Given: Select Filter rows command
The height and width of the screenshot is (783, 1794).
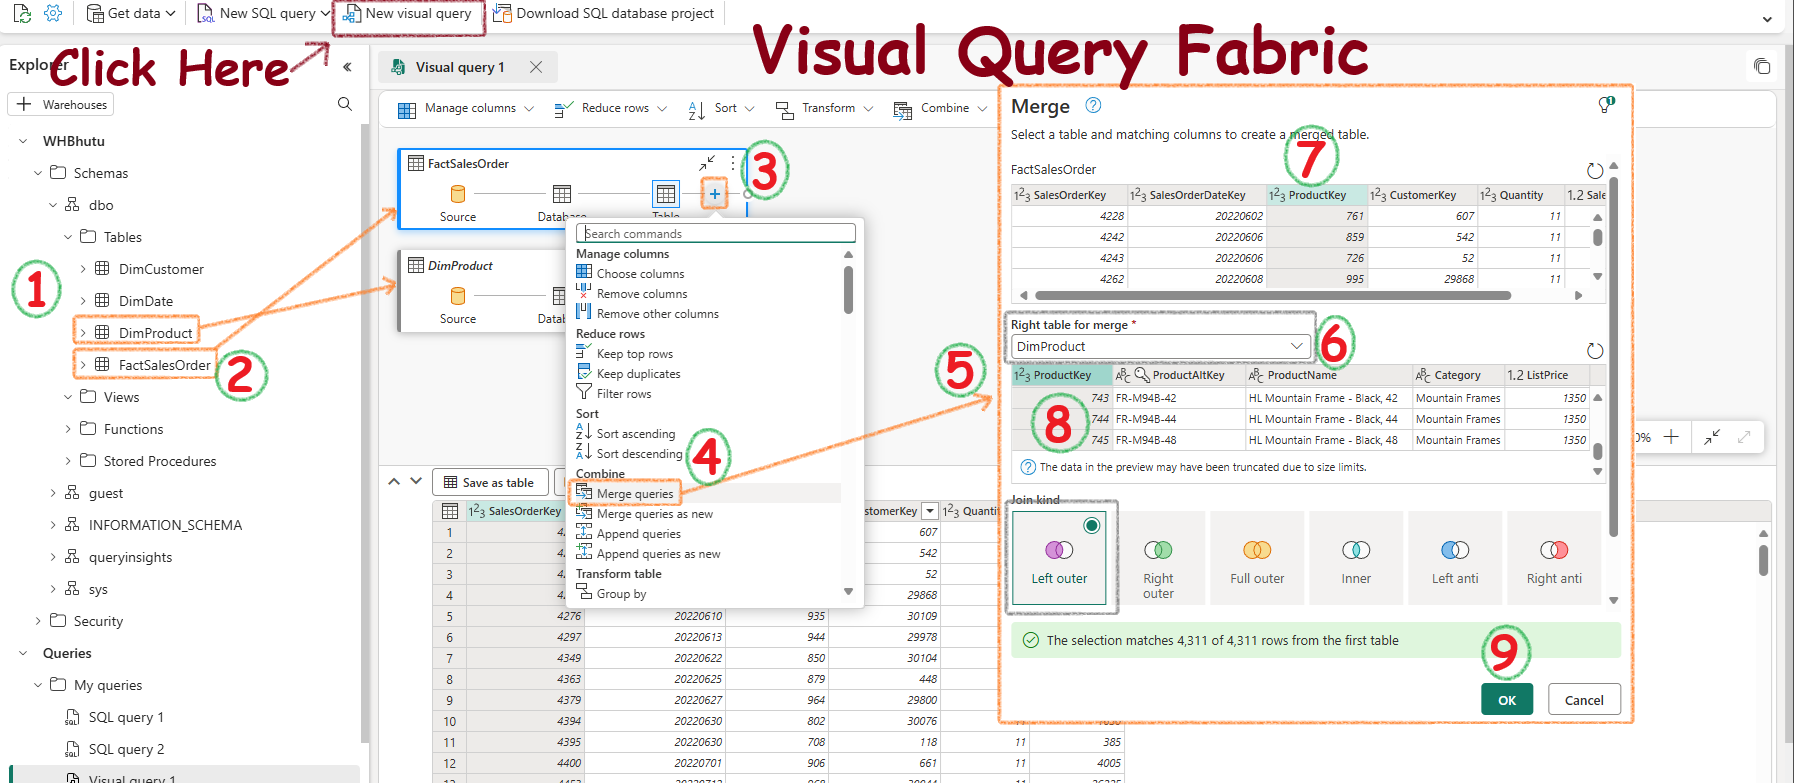Looking at the screenshot, I should click(x=623, y=393).
